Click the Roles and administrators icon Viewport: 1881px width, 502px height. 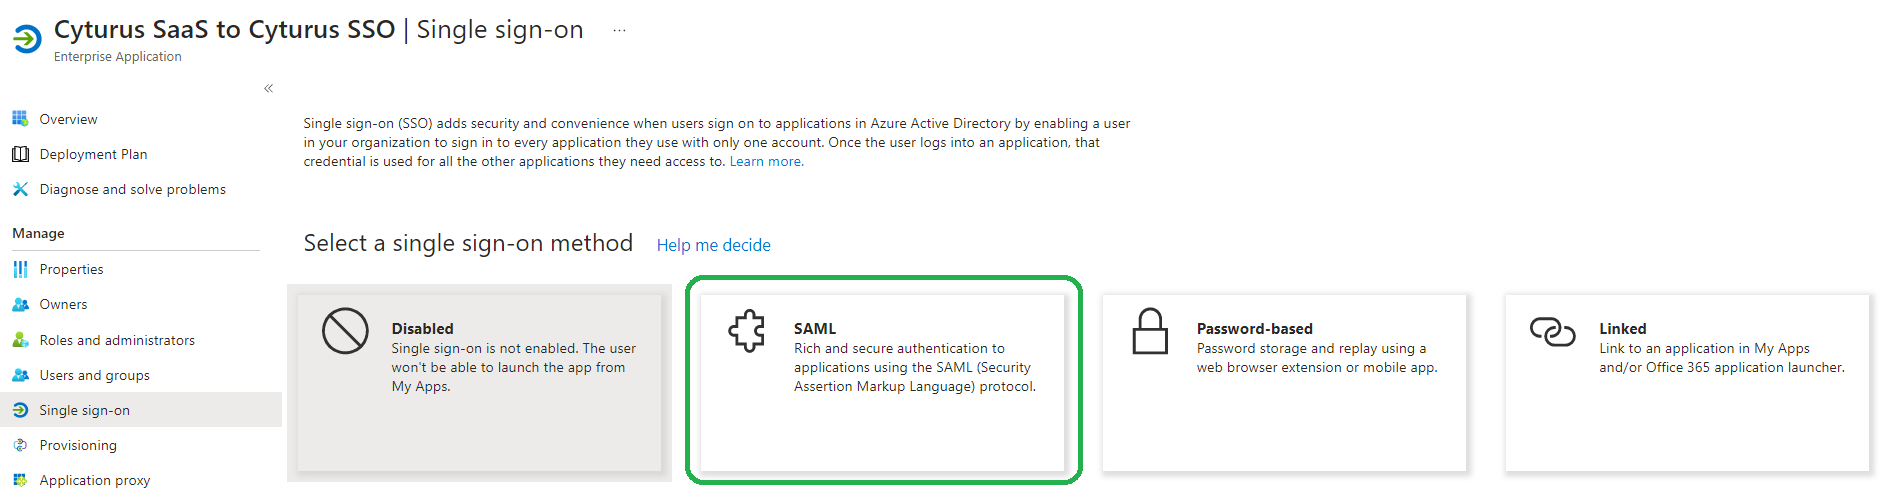click(x=20, y=340)
